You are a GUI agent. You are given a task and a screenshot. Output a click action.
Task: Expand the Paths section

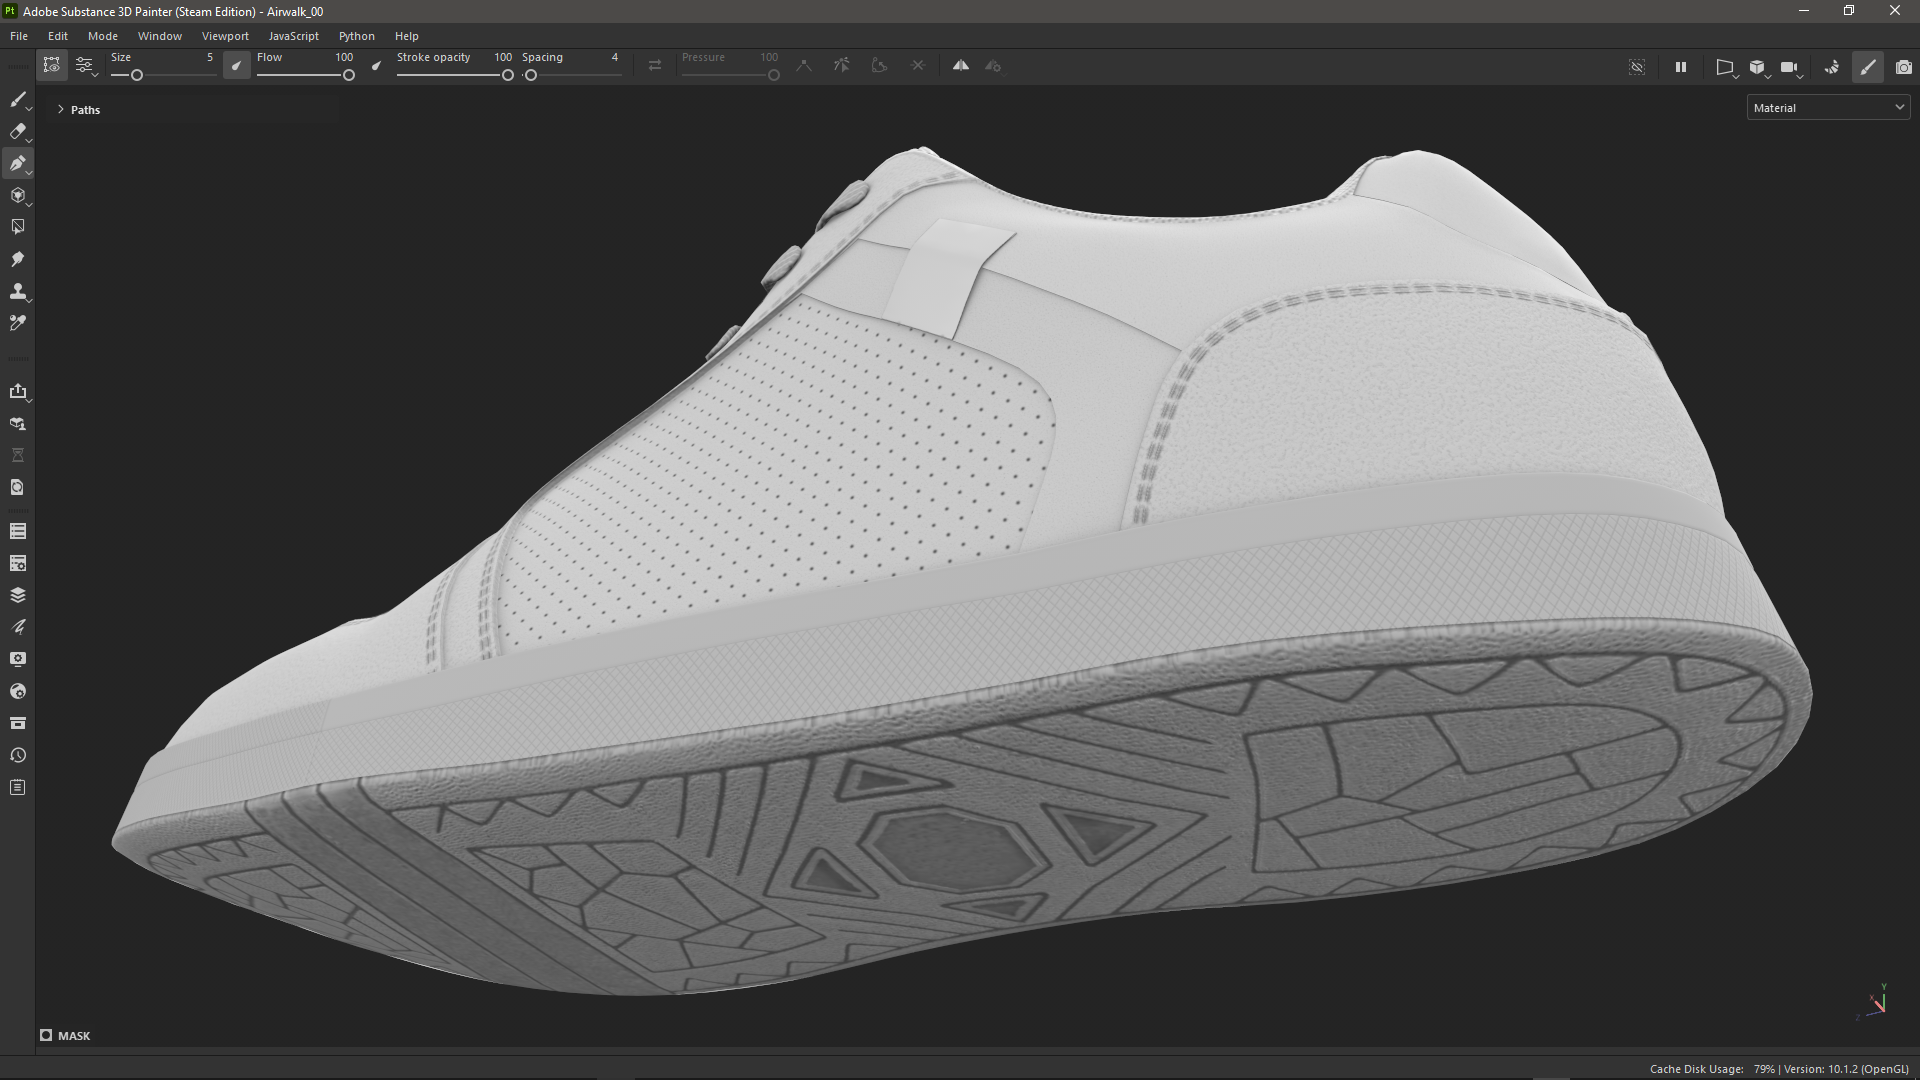pyautogui.click(x=61, y=110)
